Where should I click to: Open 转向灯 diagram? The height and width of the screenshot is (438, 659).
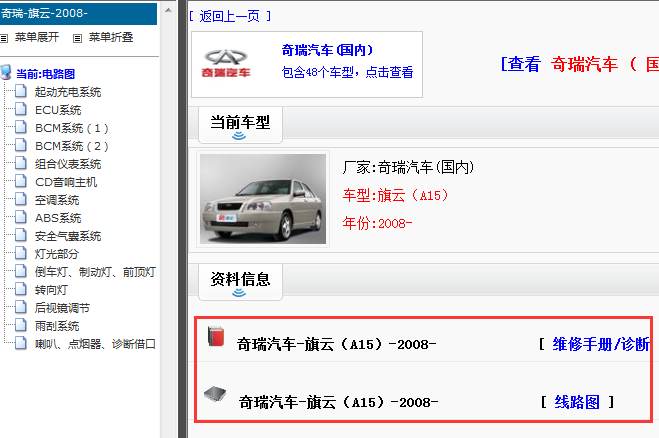(x=51, y=290)
